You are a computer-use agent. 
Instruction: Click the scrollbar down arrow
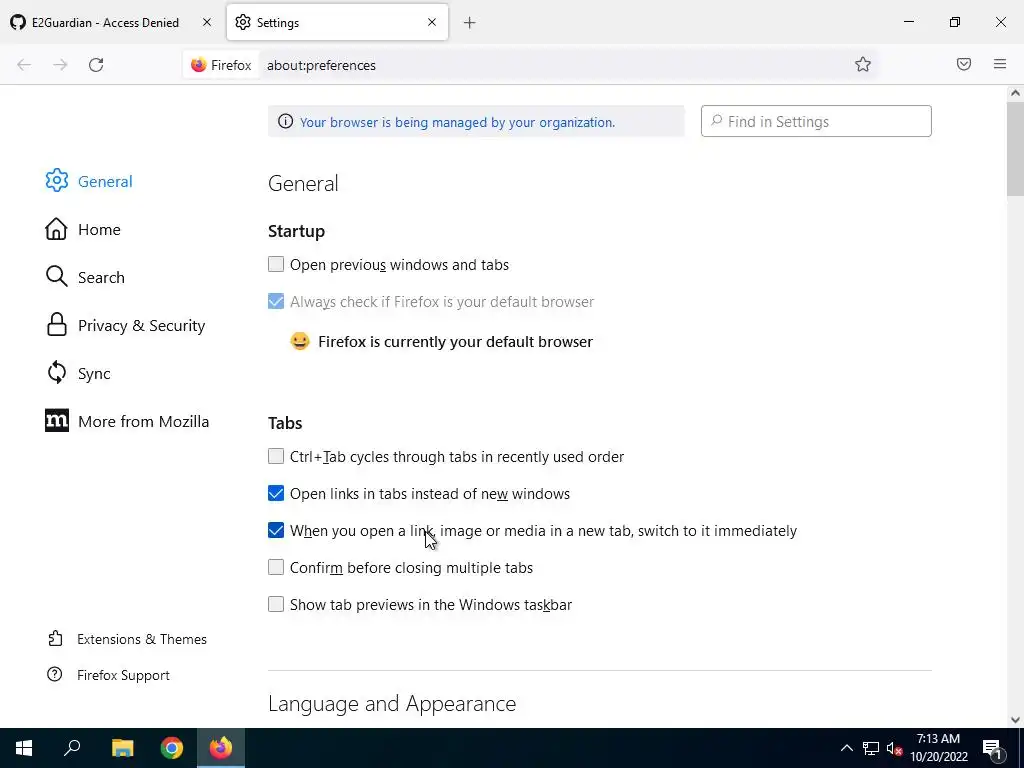click(x=1015, y=720)
